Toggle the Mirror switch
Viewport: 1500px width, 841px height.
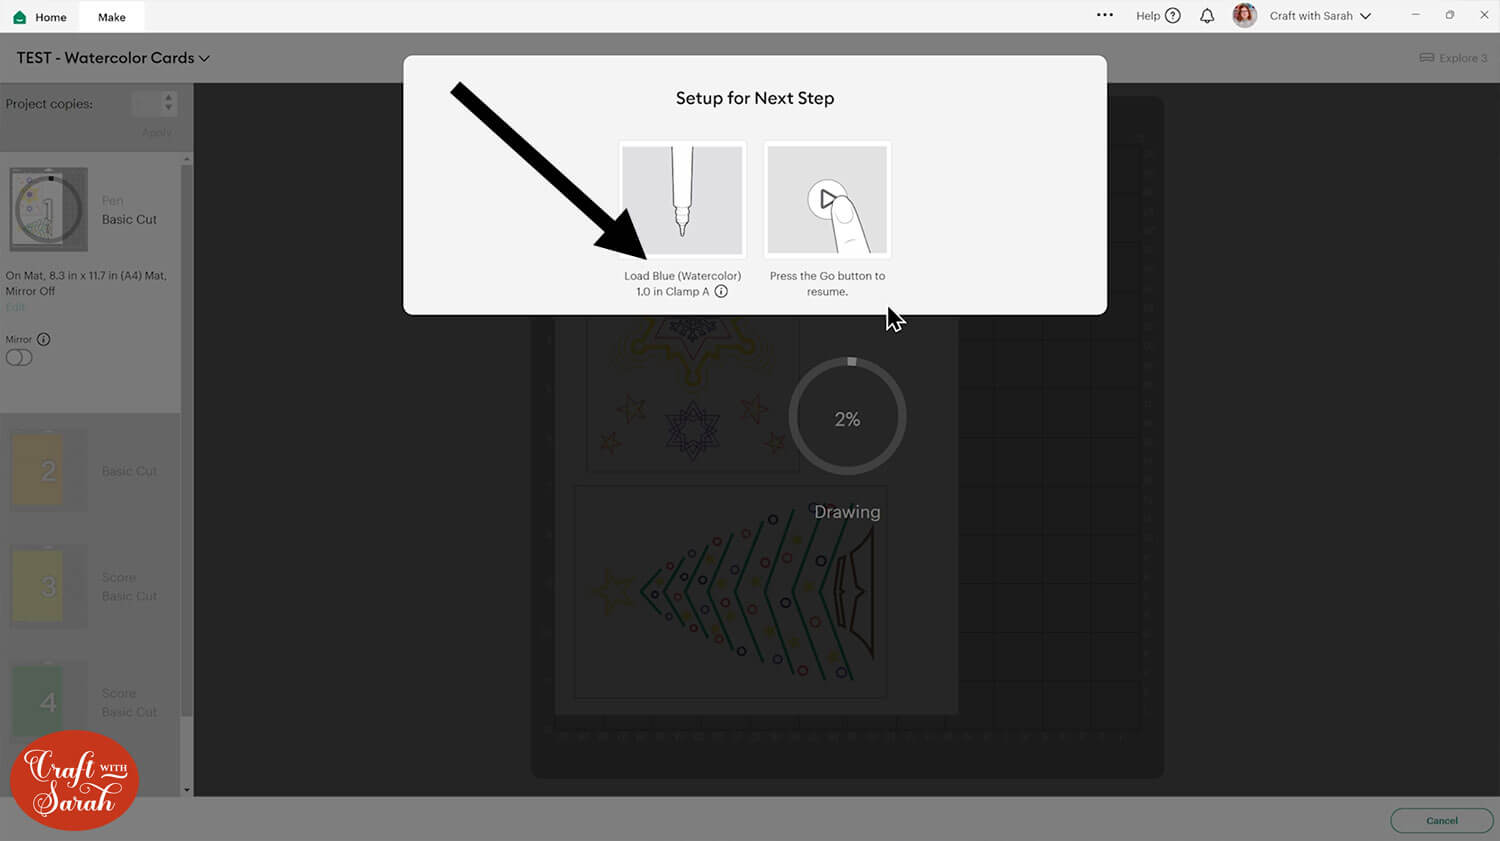tap(19, 358)
